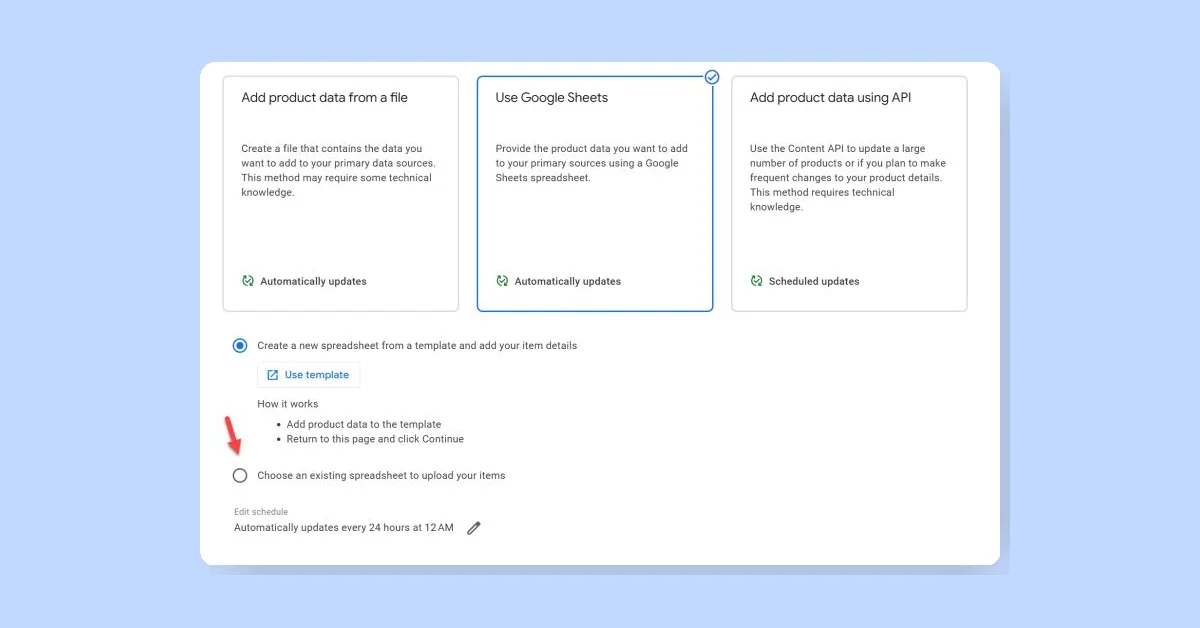Select the Add product data from a file card
Screen dimensions: 1200x628
[341, 194]
